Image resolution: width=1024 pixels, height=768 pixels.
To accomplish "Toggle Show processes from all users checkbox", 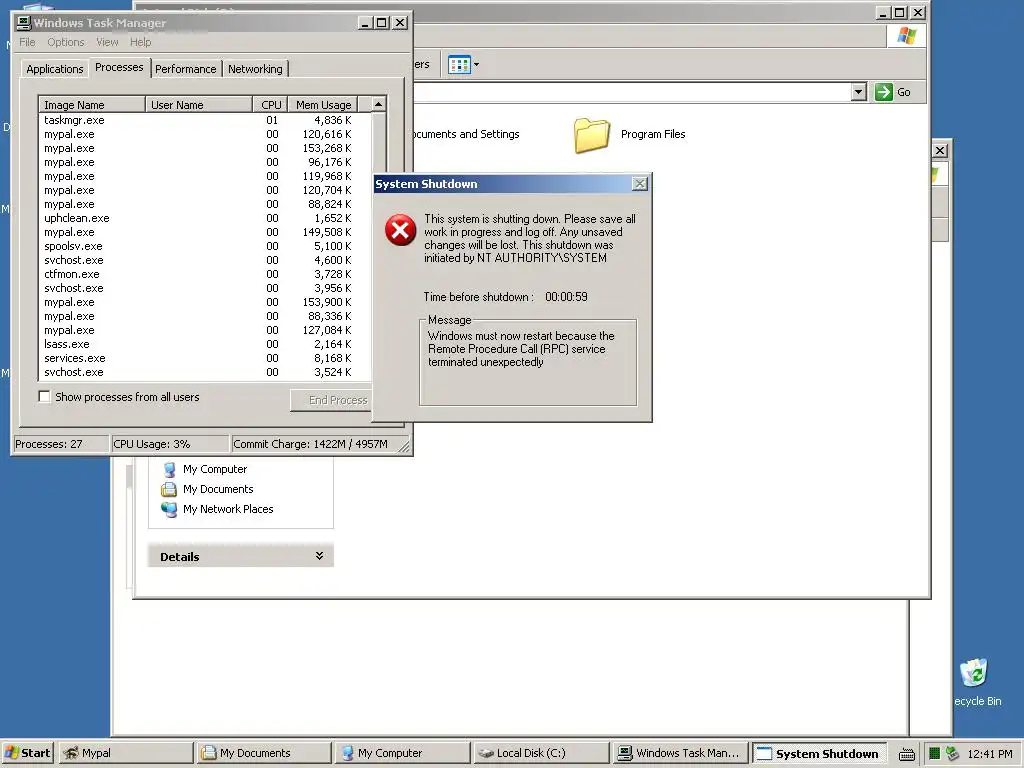I will [x=44, y=396].
